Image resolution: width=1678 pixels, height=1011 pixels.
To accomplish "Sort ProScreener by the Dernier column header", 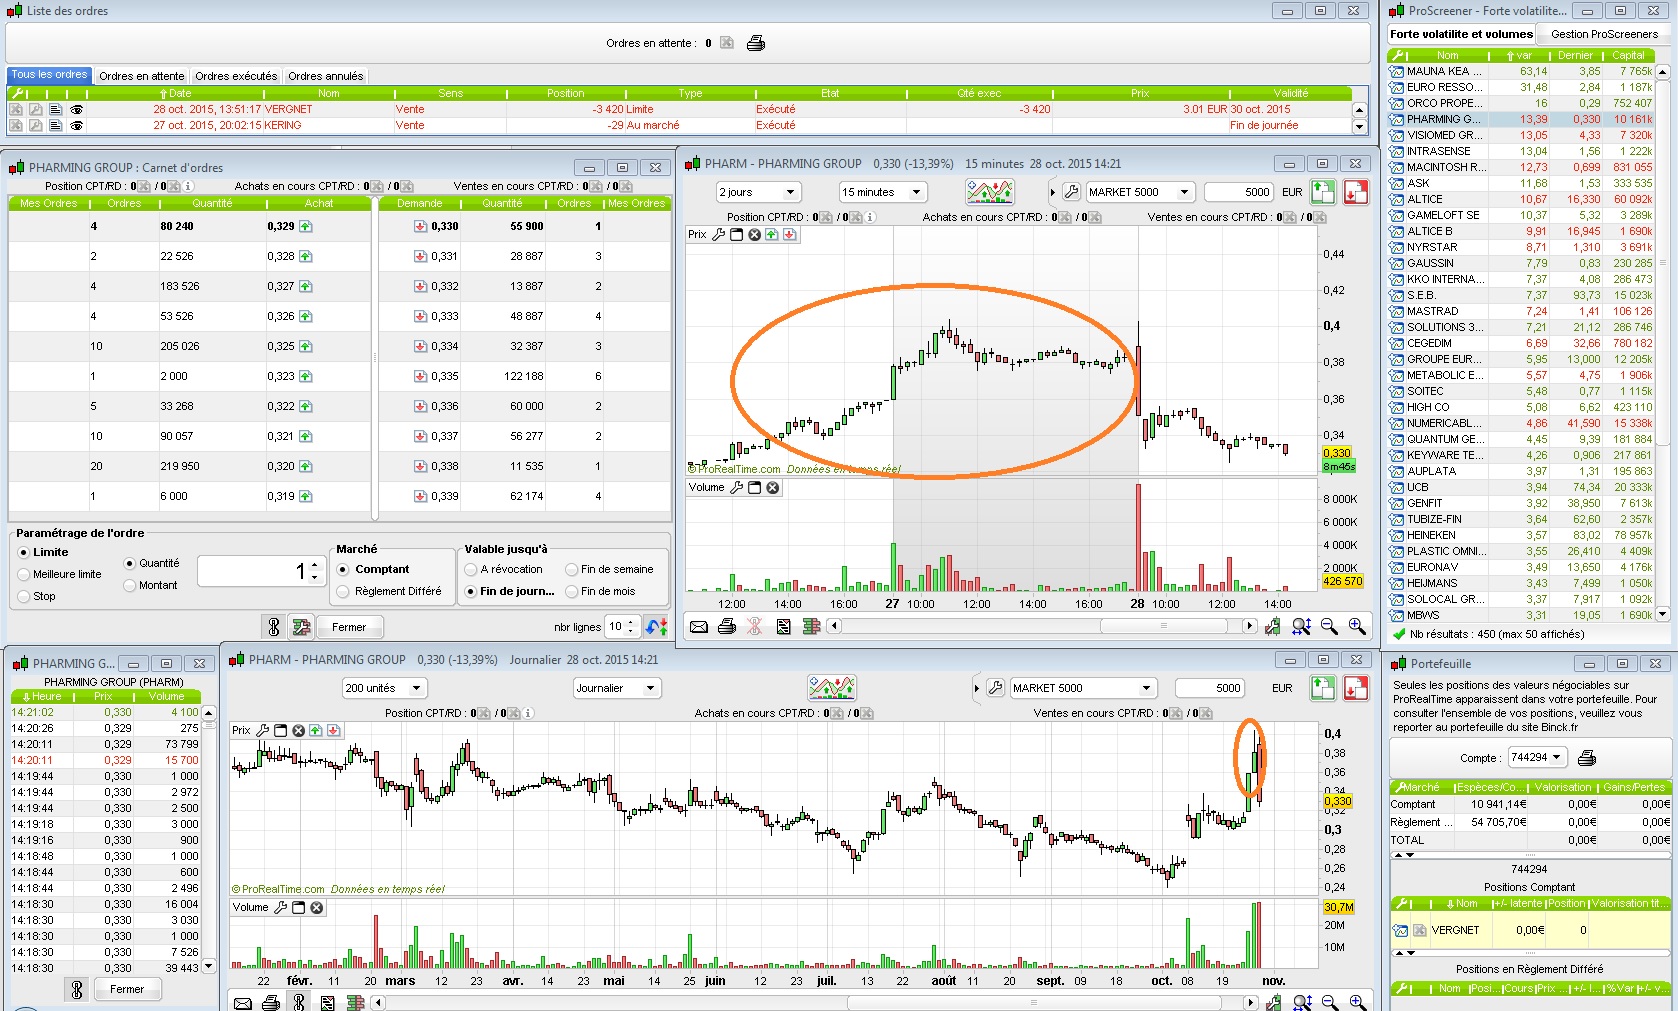I will click(x=1575, y=55).
